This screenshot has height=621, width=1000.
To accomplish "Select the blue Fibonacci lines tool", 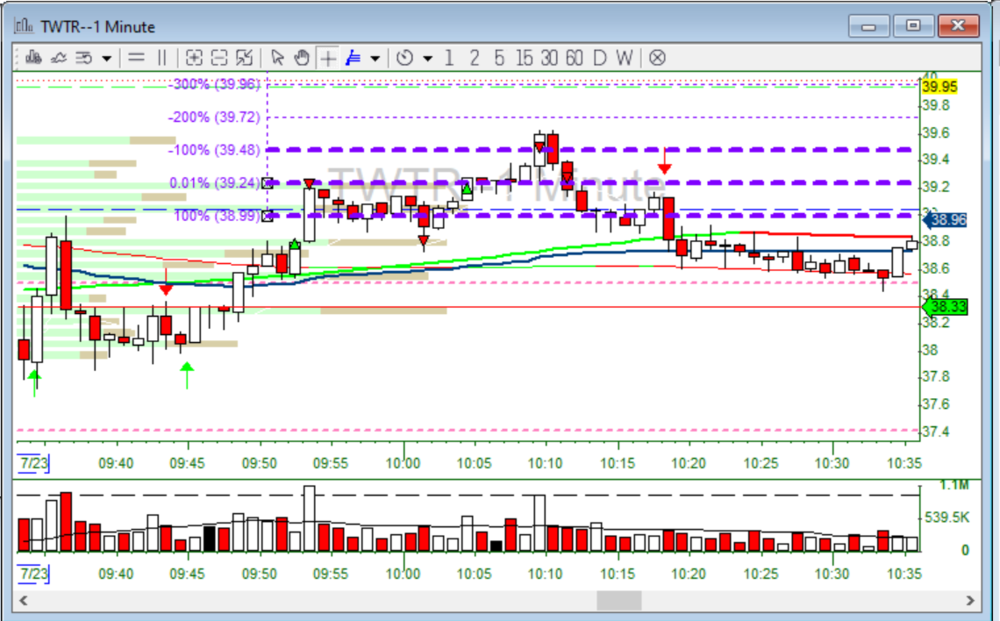I will coord(353,58).
